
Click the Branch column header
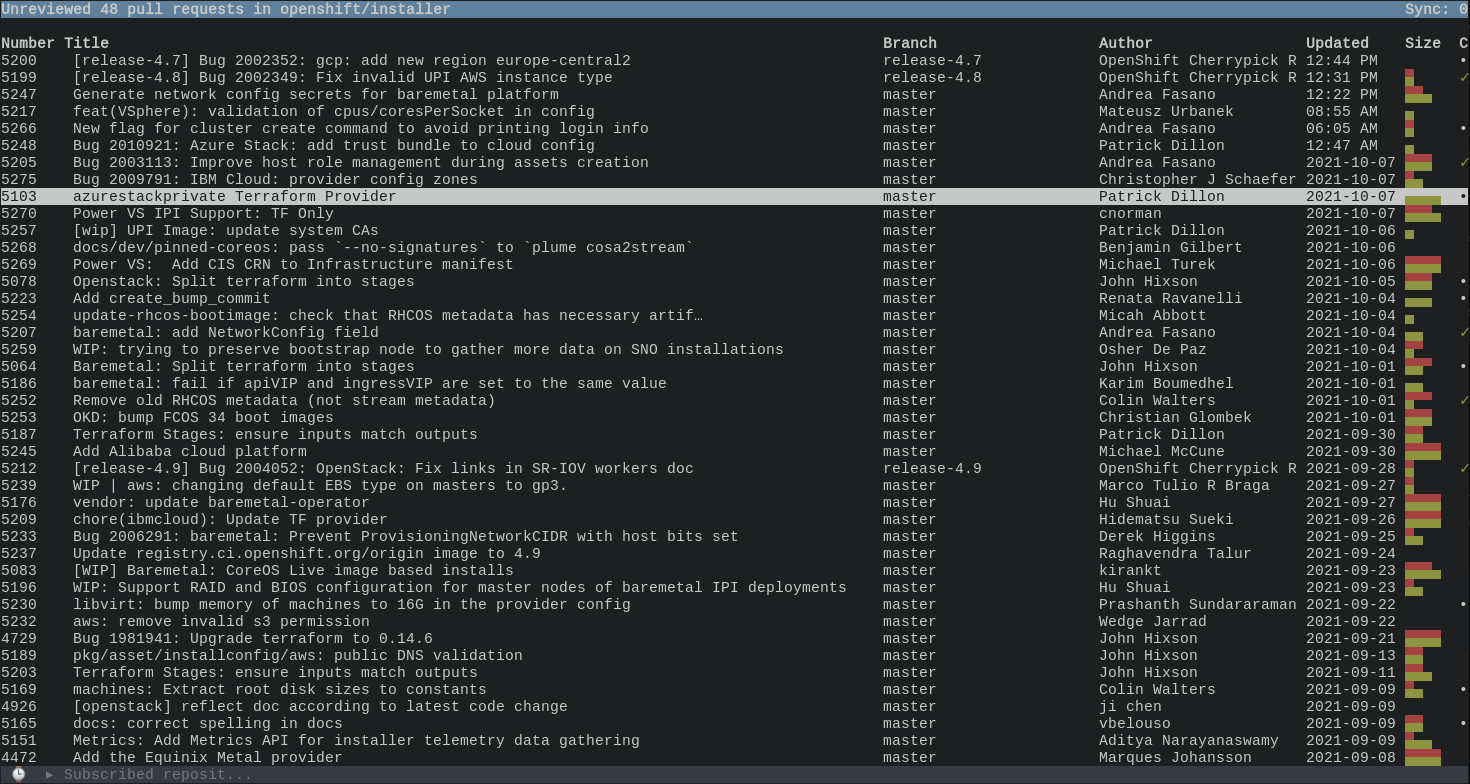point(910,43)
